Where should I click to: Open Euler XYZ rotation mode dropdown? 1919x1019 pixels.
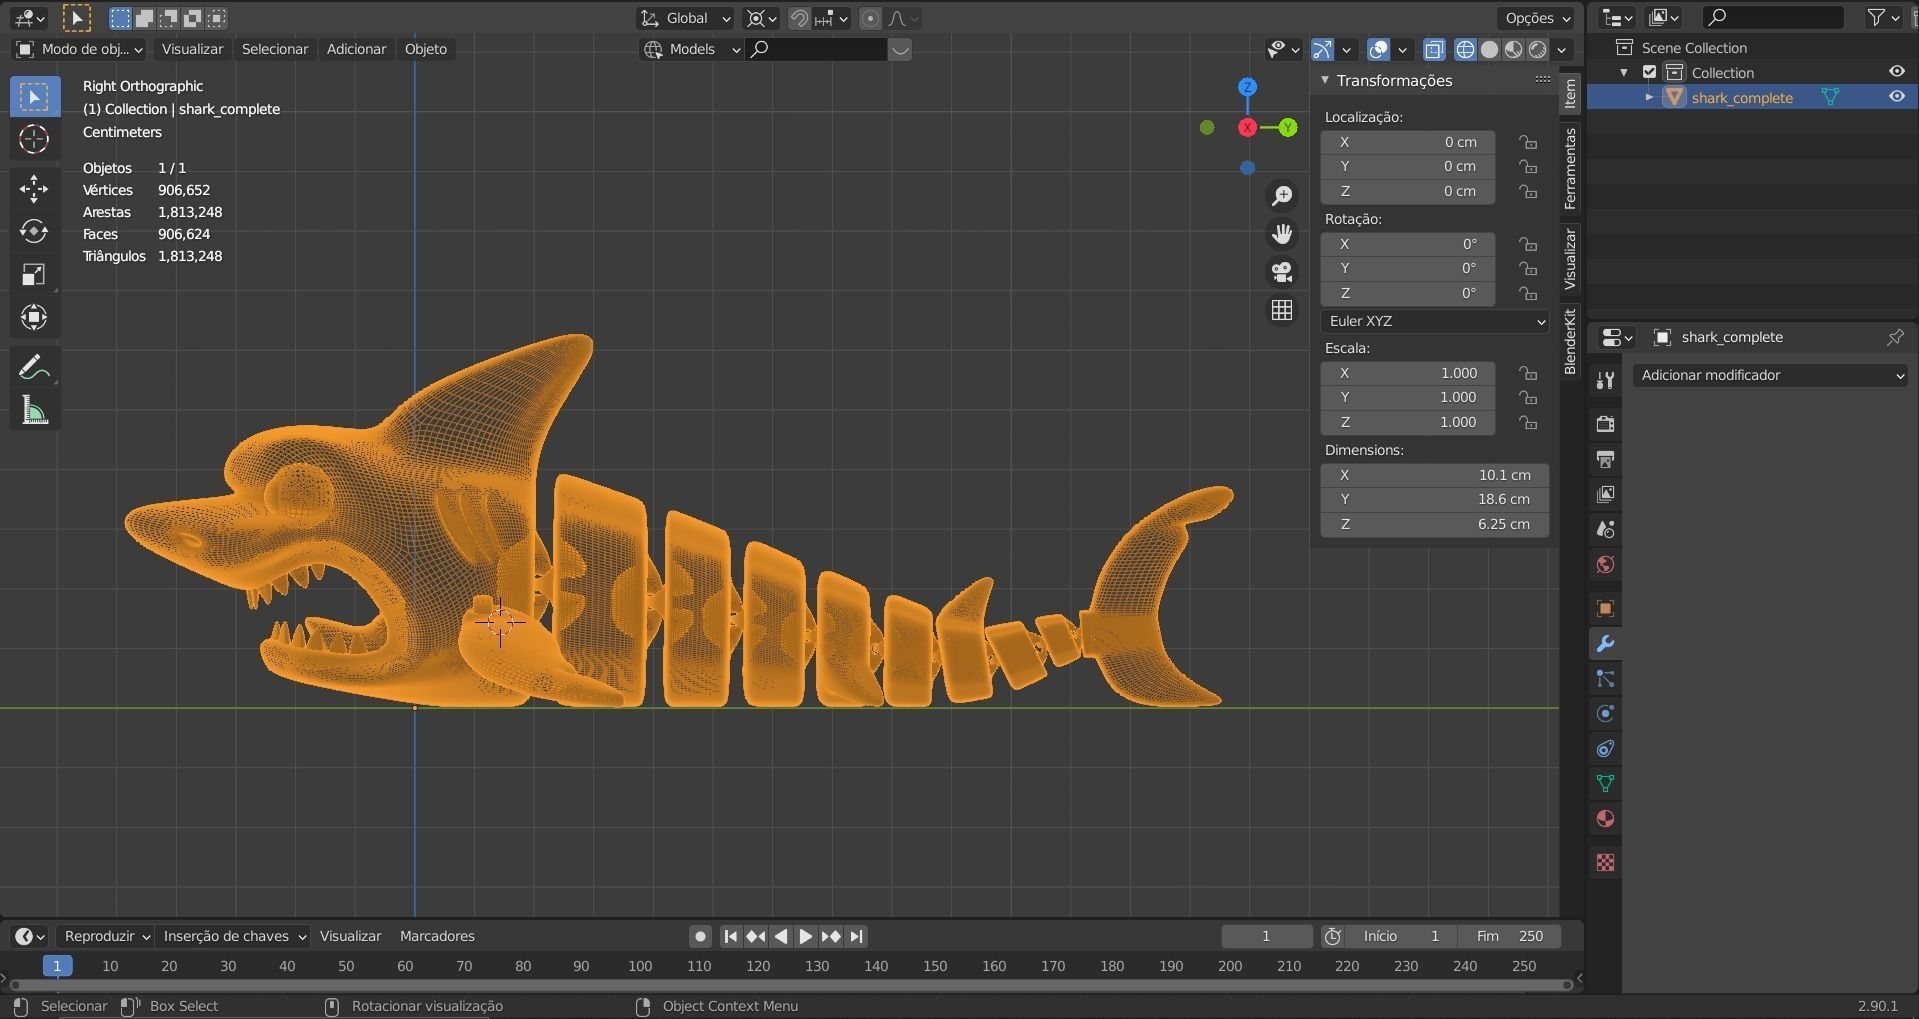[1435, 321]
